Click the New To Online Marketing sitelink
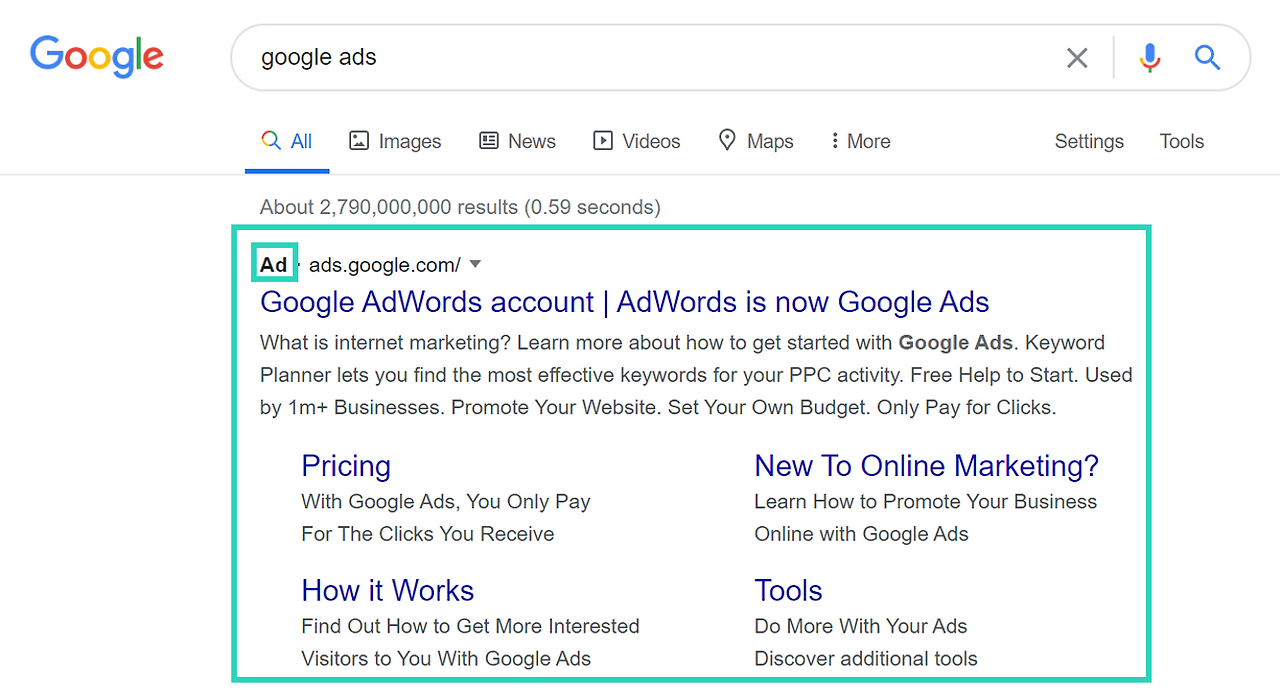 [925, 466]
